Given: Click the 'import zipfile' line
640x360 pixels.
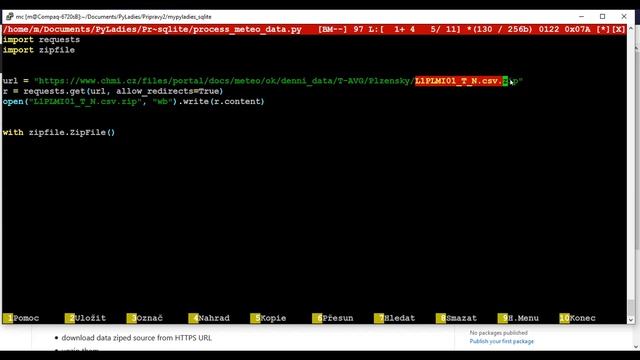Looking at the screenshot, I should tap(39, 50).
